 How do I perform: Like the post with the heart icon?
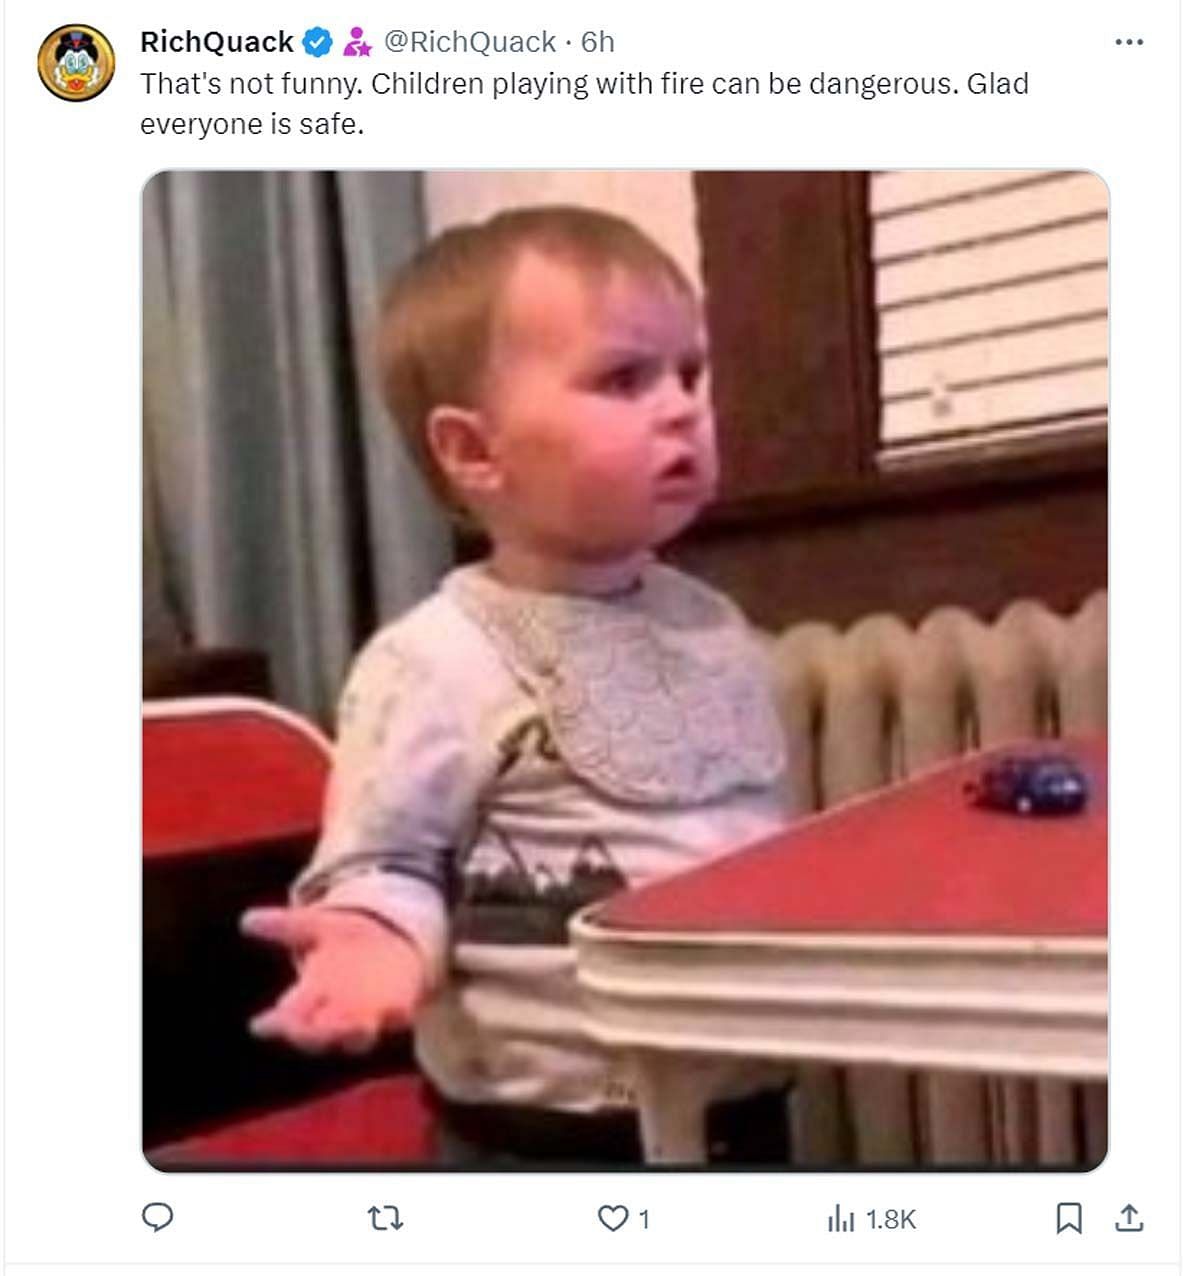pos(611,1218)
